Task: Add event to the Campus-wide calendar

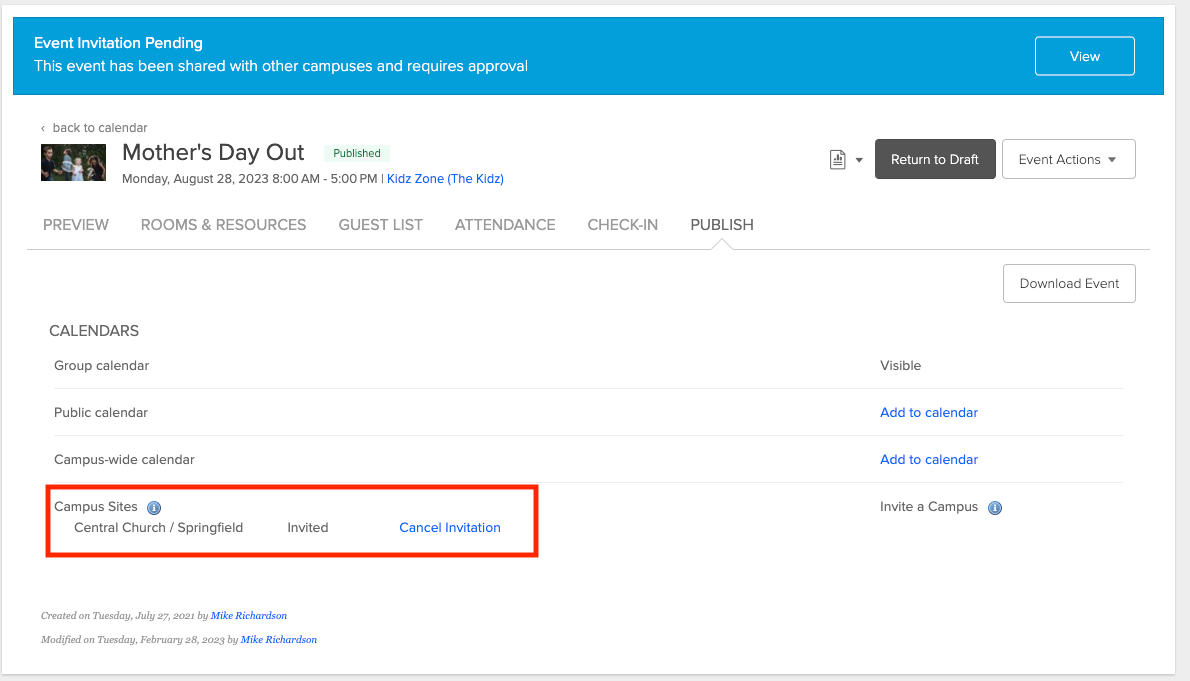Action: 928,459
